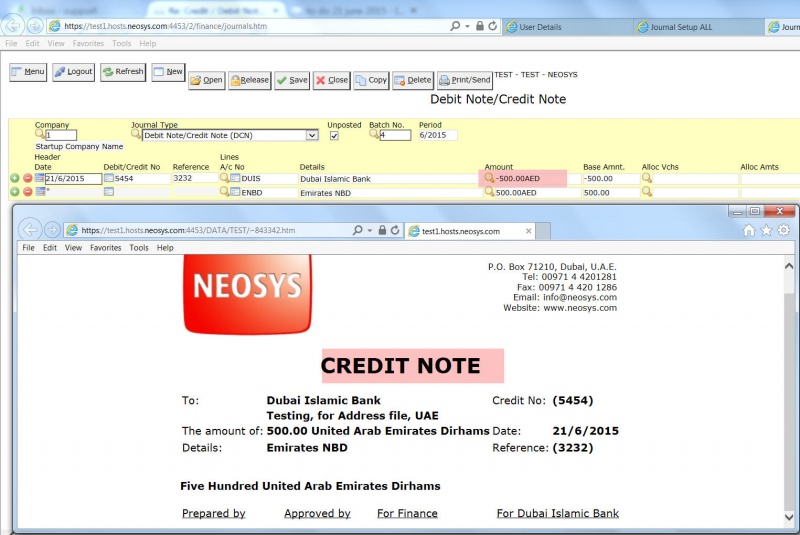The image size is (800, 535).
Task: Click the Batch No. input field
Action: click(395, 135)
